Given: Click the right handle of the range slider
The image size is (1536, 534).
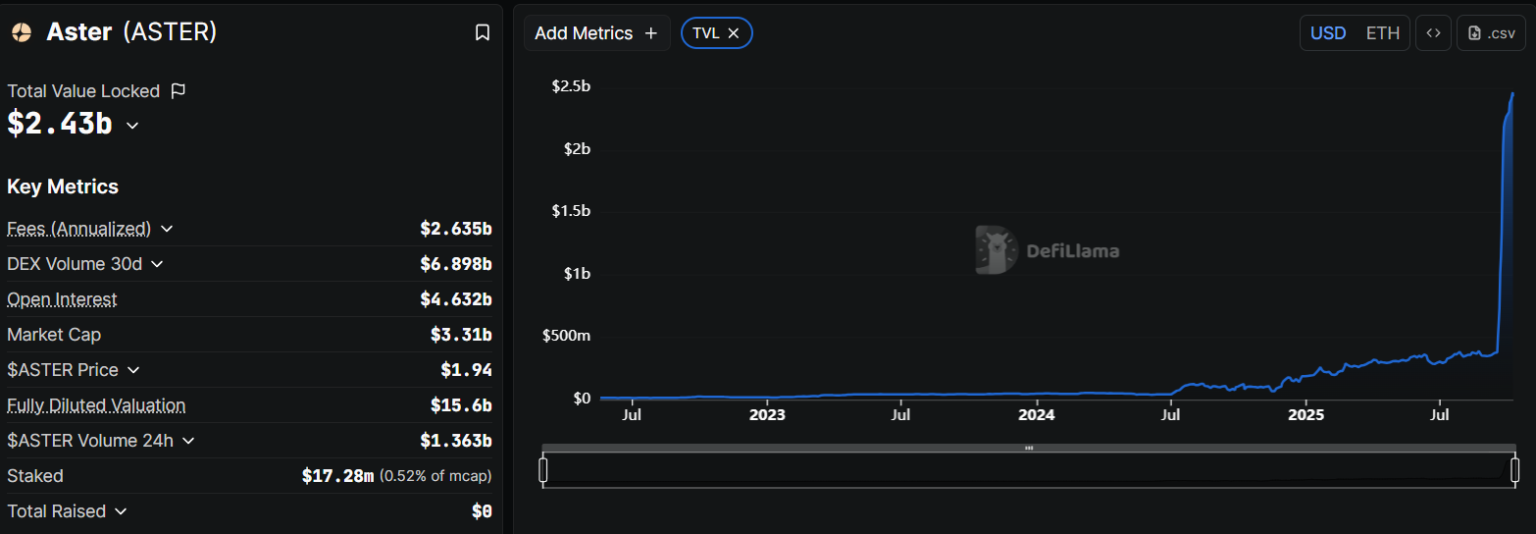Looking at the screenshot, I should [x=1515, y=470].
